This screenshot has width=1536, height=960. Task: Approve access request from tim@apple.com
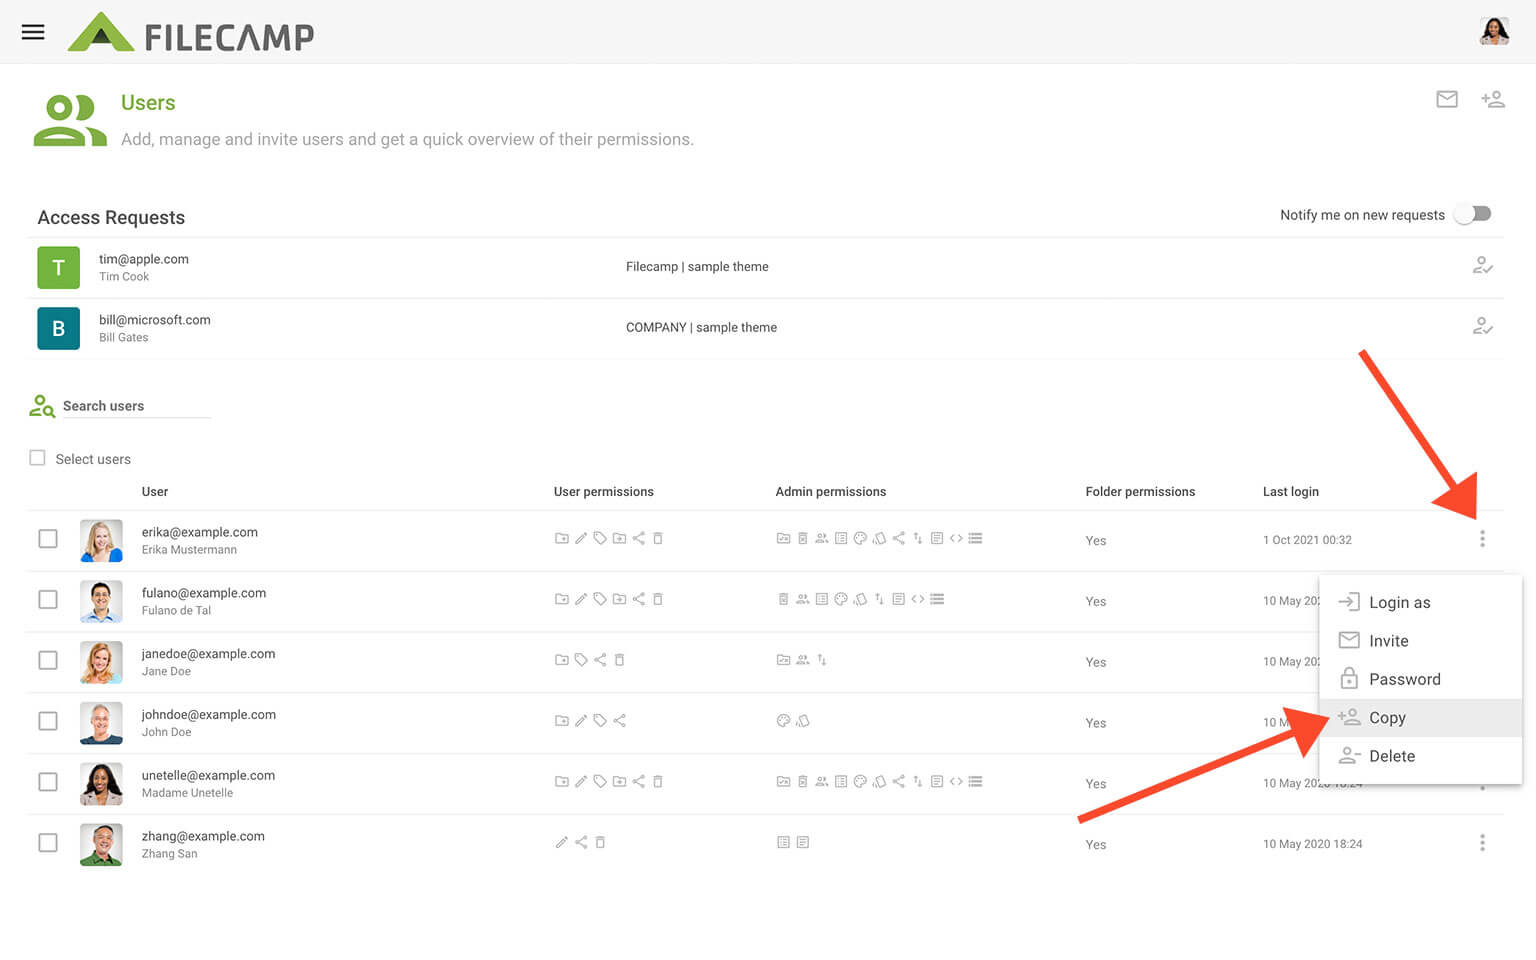(1482, 266)
